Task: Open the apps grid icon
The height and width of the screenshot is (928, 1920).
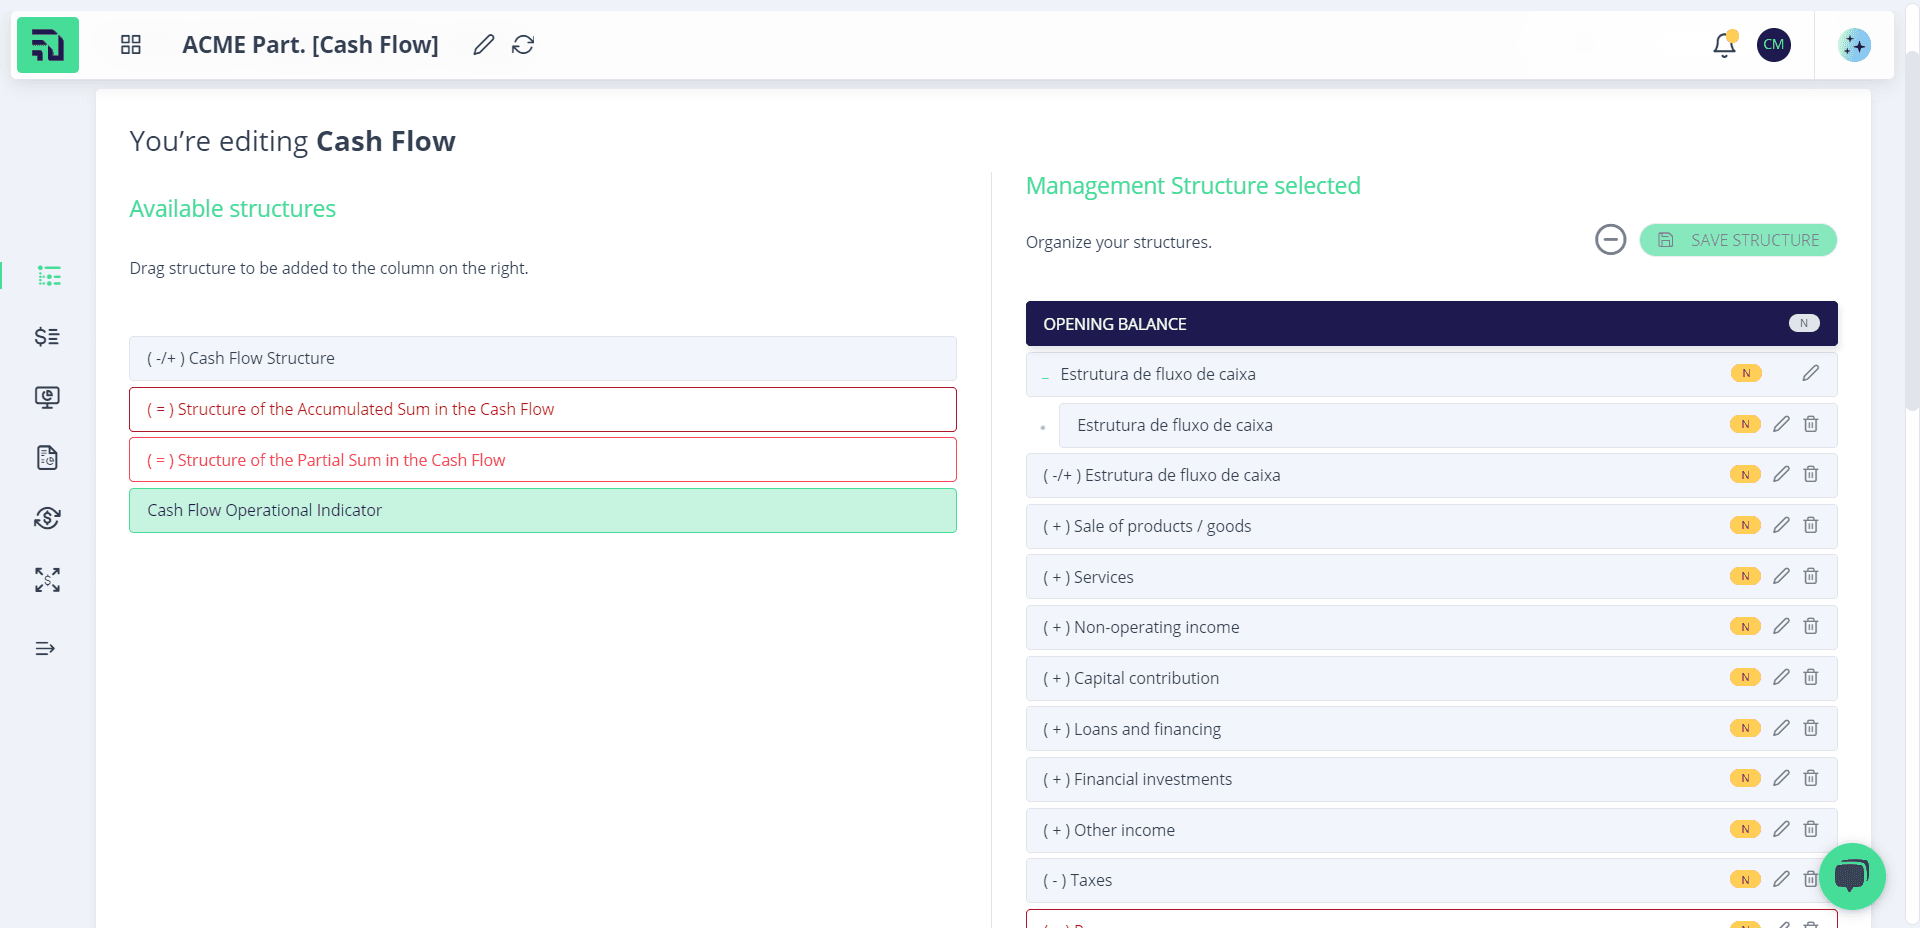Action: coord(131,44)
